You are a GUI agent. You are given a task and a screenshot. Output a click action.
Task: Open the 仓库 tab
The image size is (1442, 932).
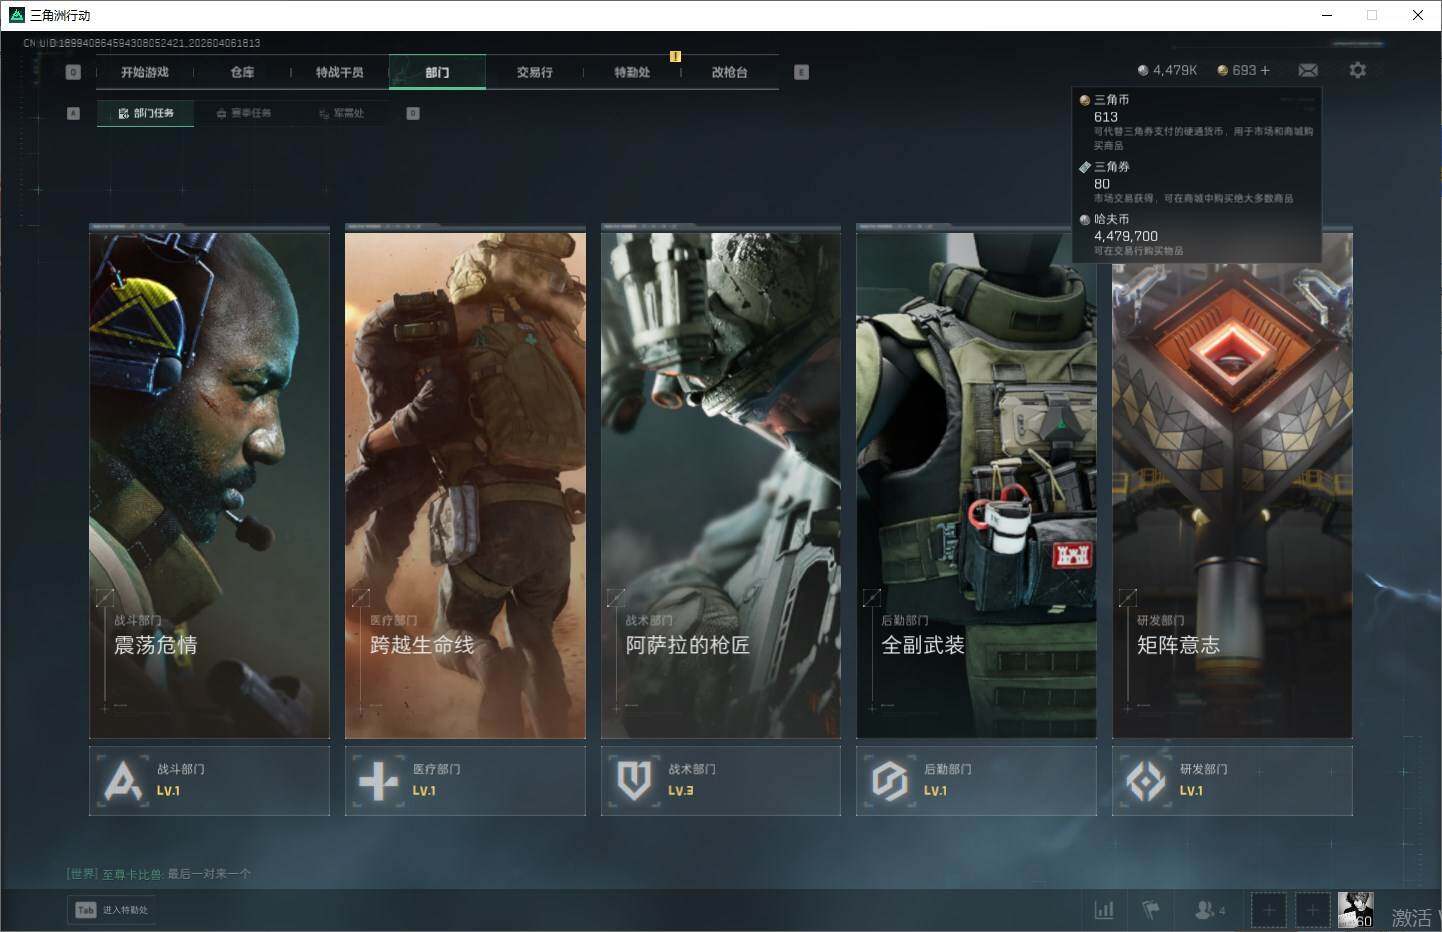242,72
